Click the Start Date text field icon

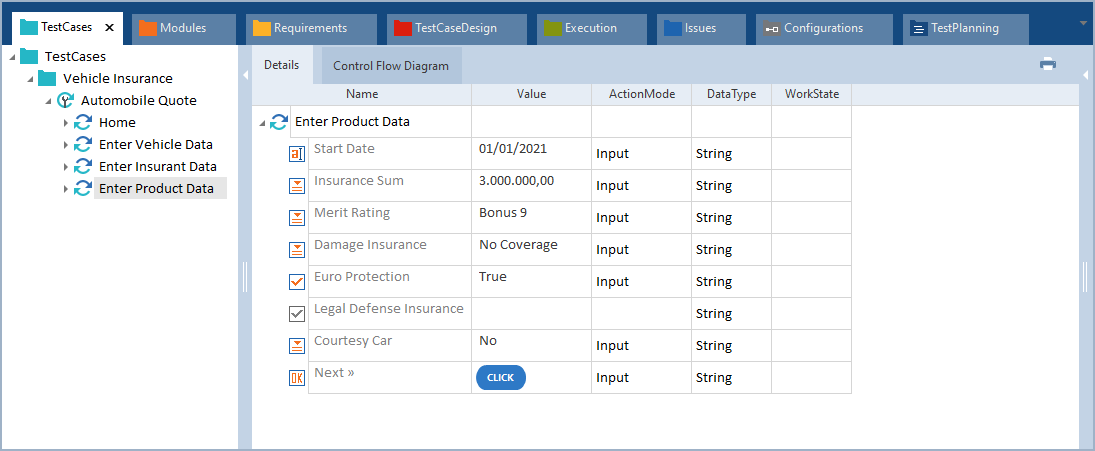pos(297,154)
